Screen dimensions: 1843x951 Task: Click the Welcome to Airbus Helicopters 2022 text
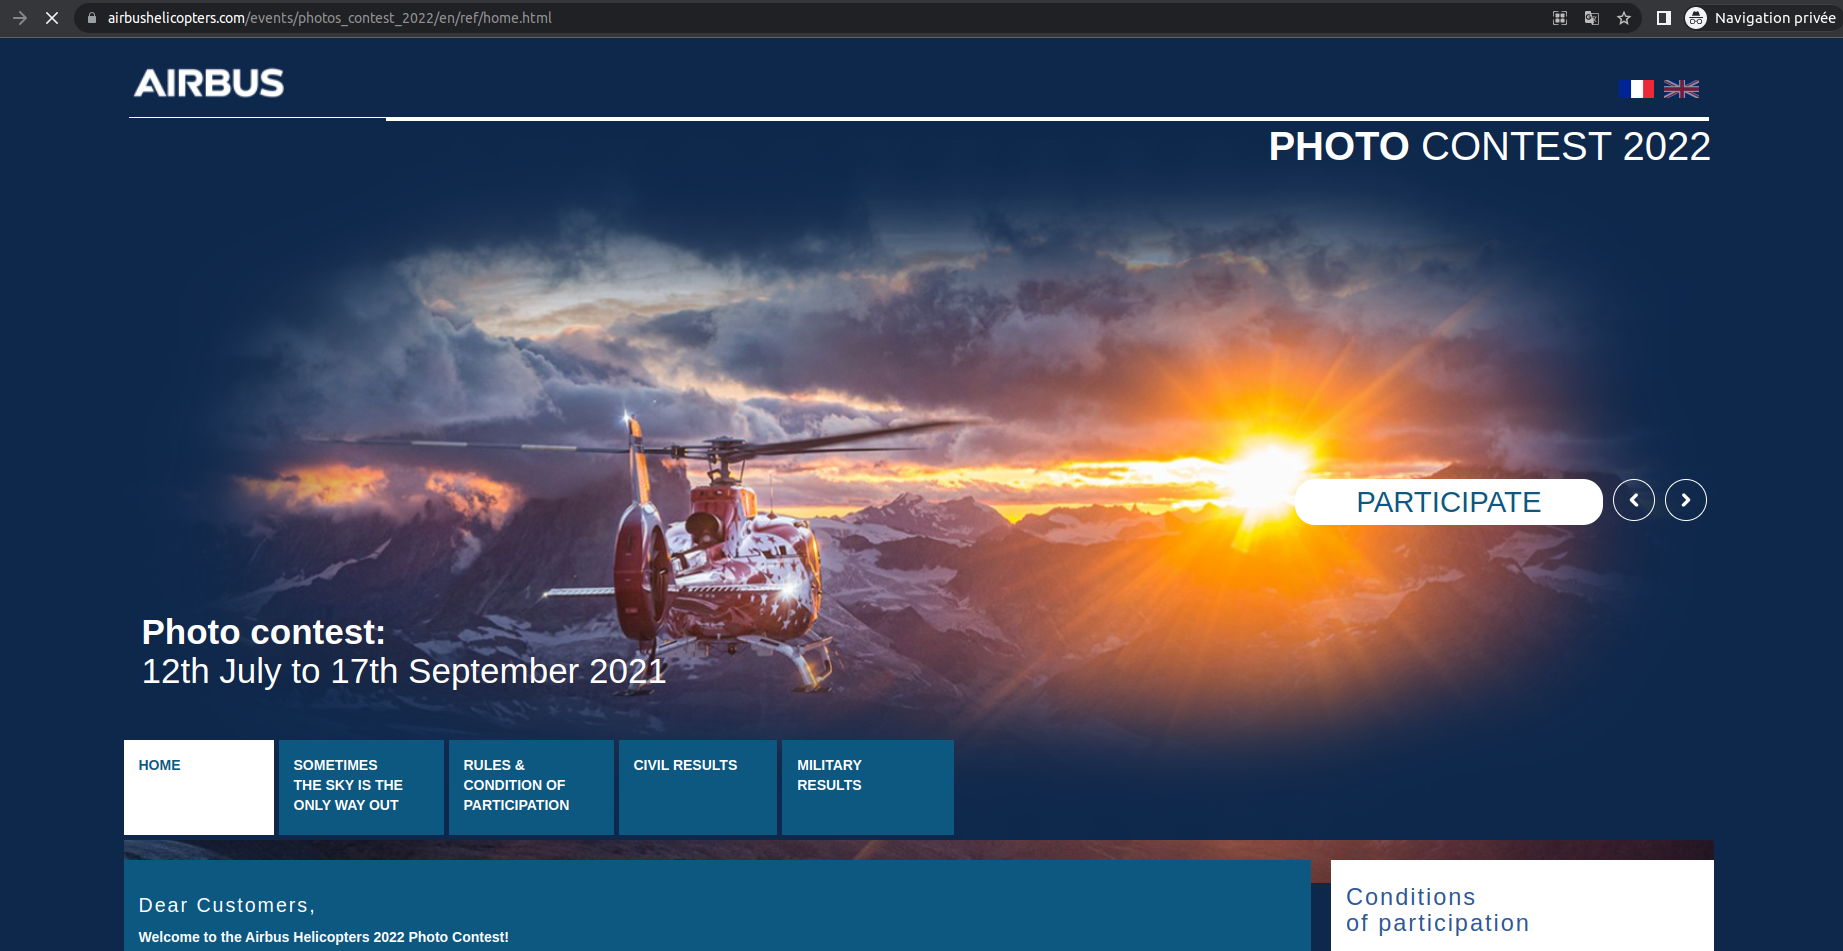(x=323, y=937)
